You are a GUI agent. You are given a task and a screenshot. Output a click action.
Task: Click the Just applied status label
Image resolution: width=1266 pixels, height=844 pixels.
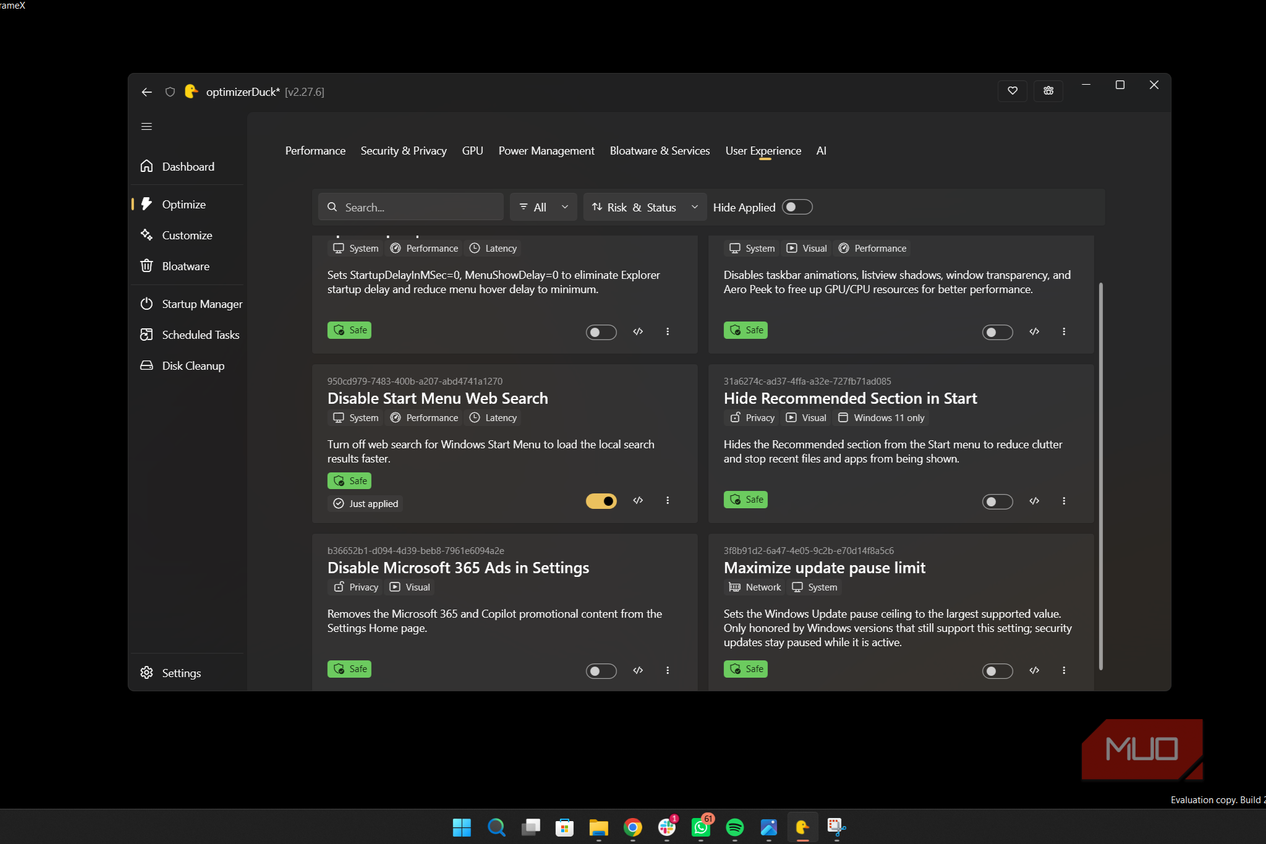366,504
